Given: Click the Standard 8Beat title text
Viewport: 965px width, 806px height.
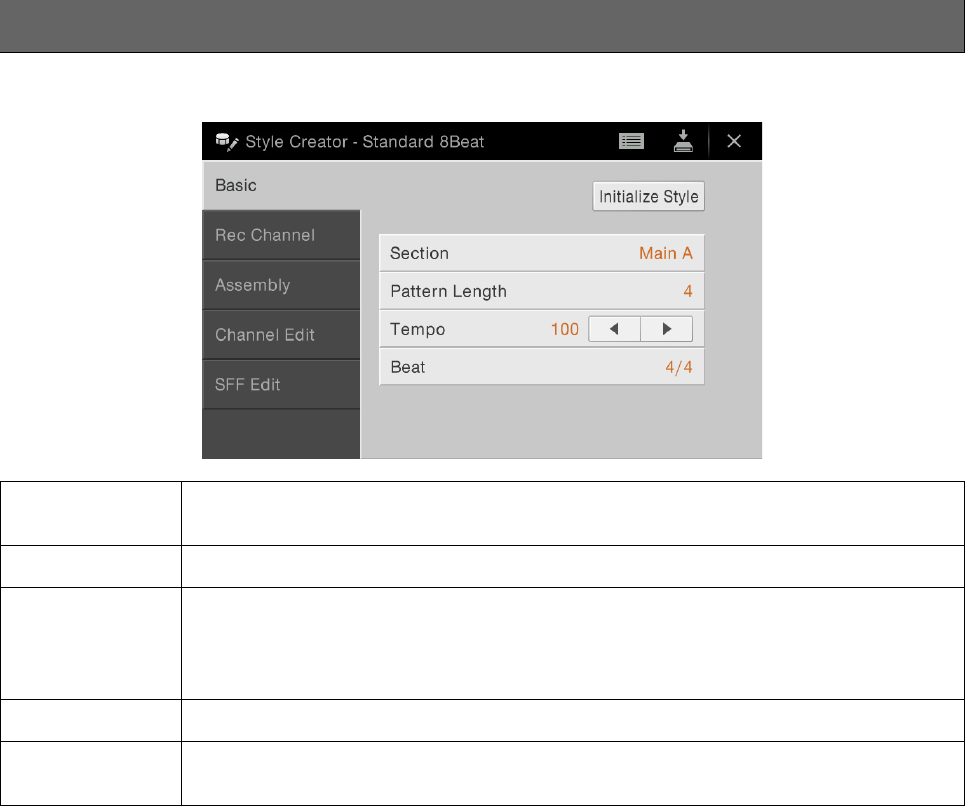Looking at the screenshot, I should click(423, 142).
